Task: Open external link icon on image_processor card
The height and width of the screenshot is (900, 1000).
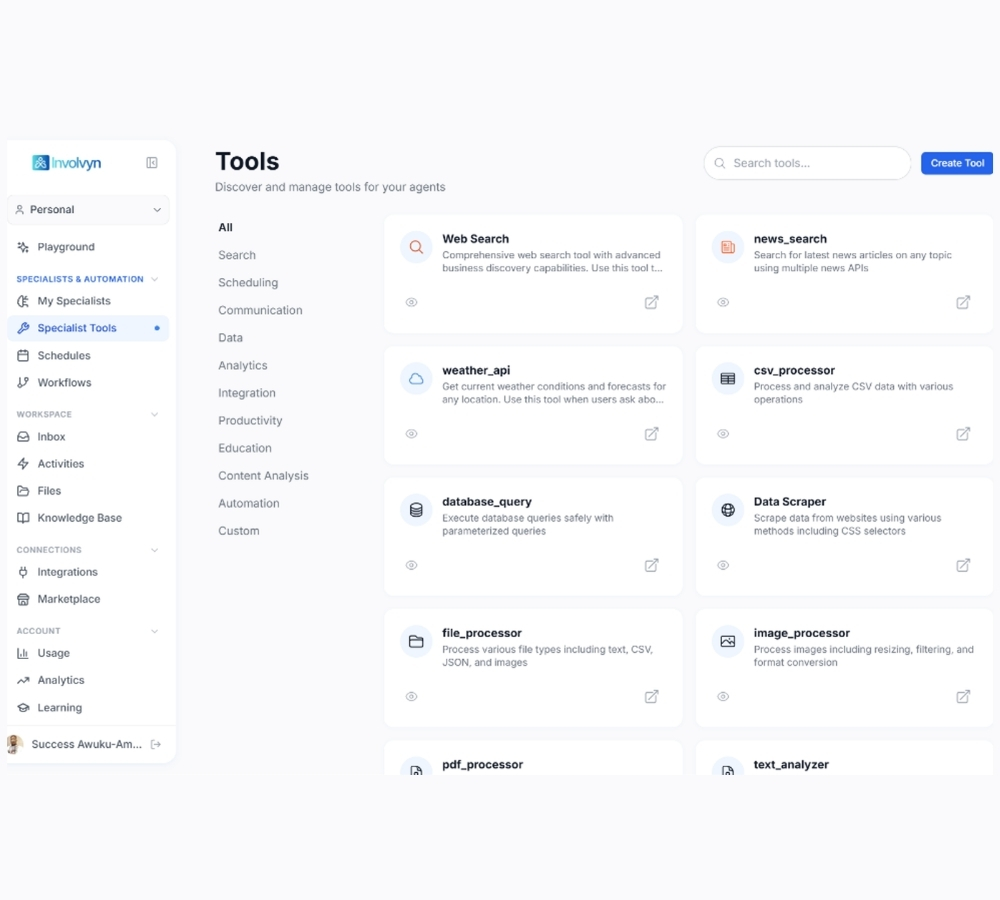Action: coord(963,697)
